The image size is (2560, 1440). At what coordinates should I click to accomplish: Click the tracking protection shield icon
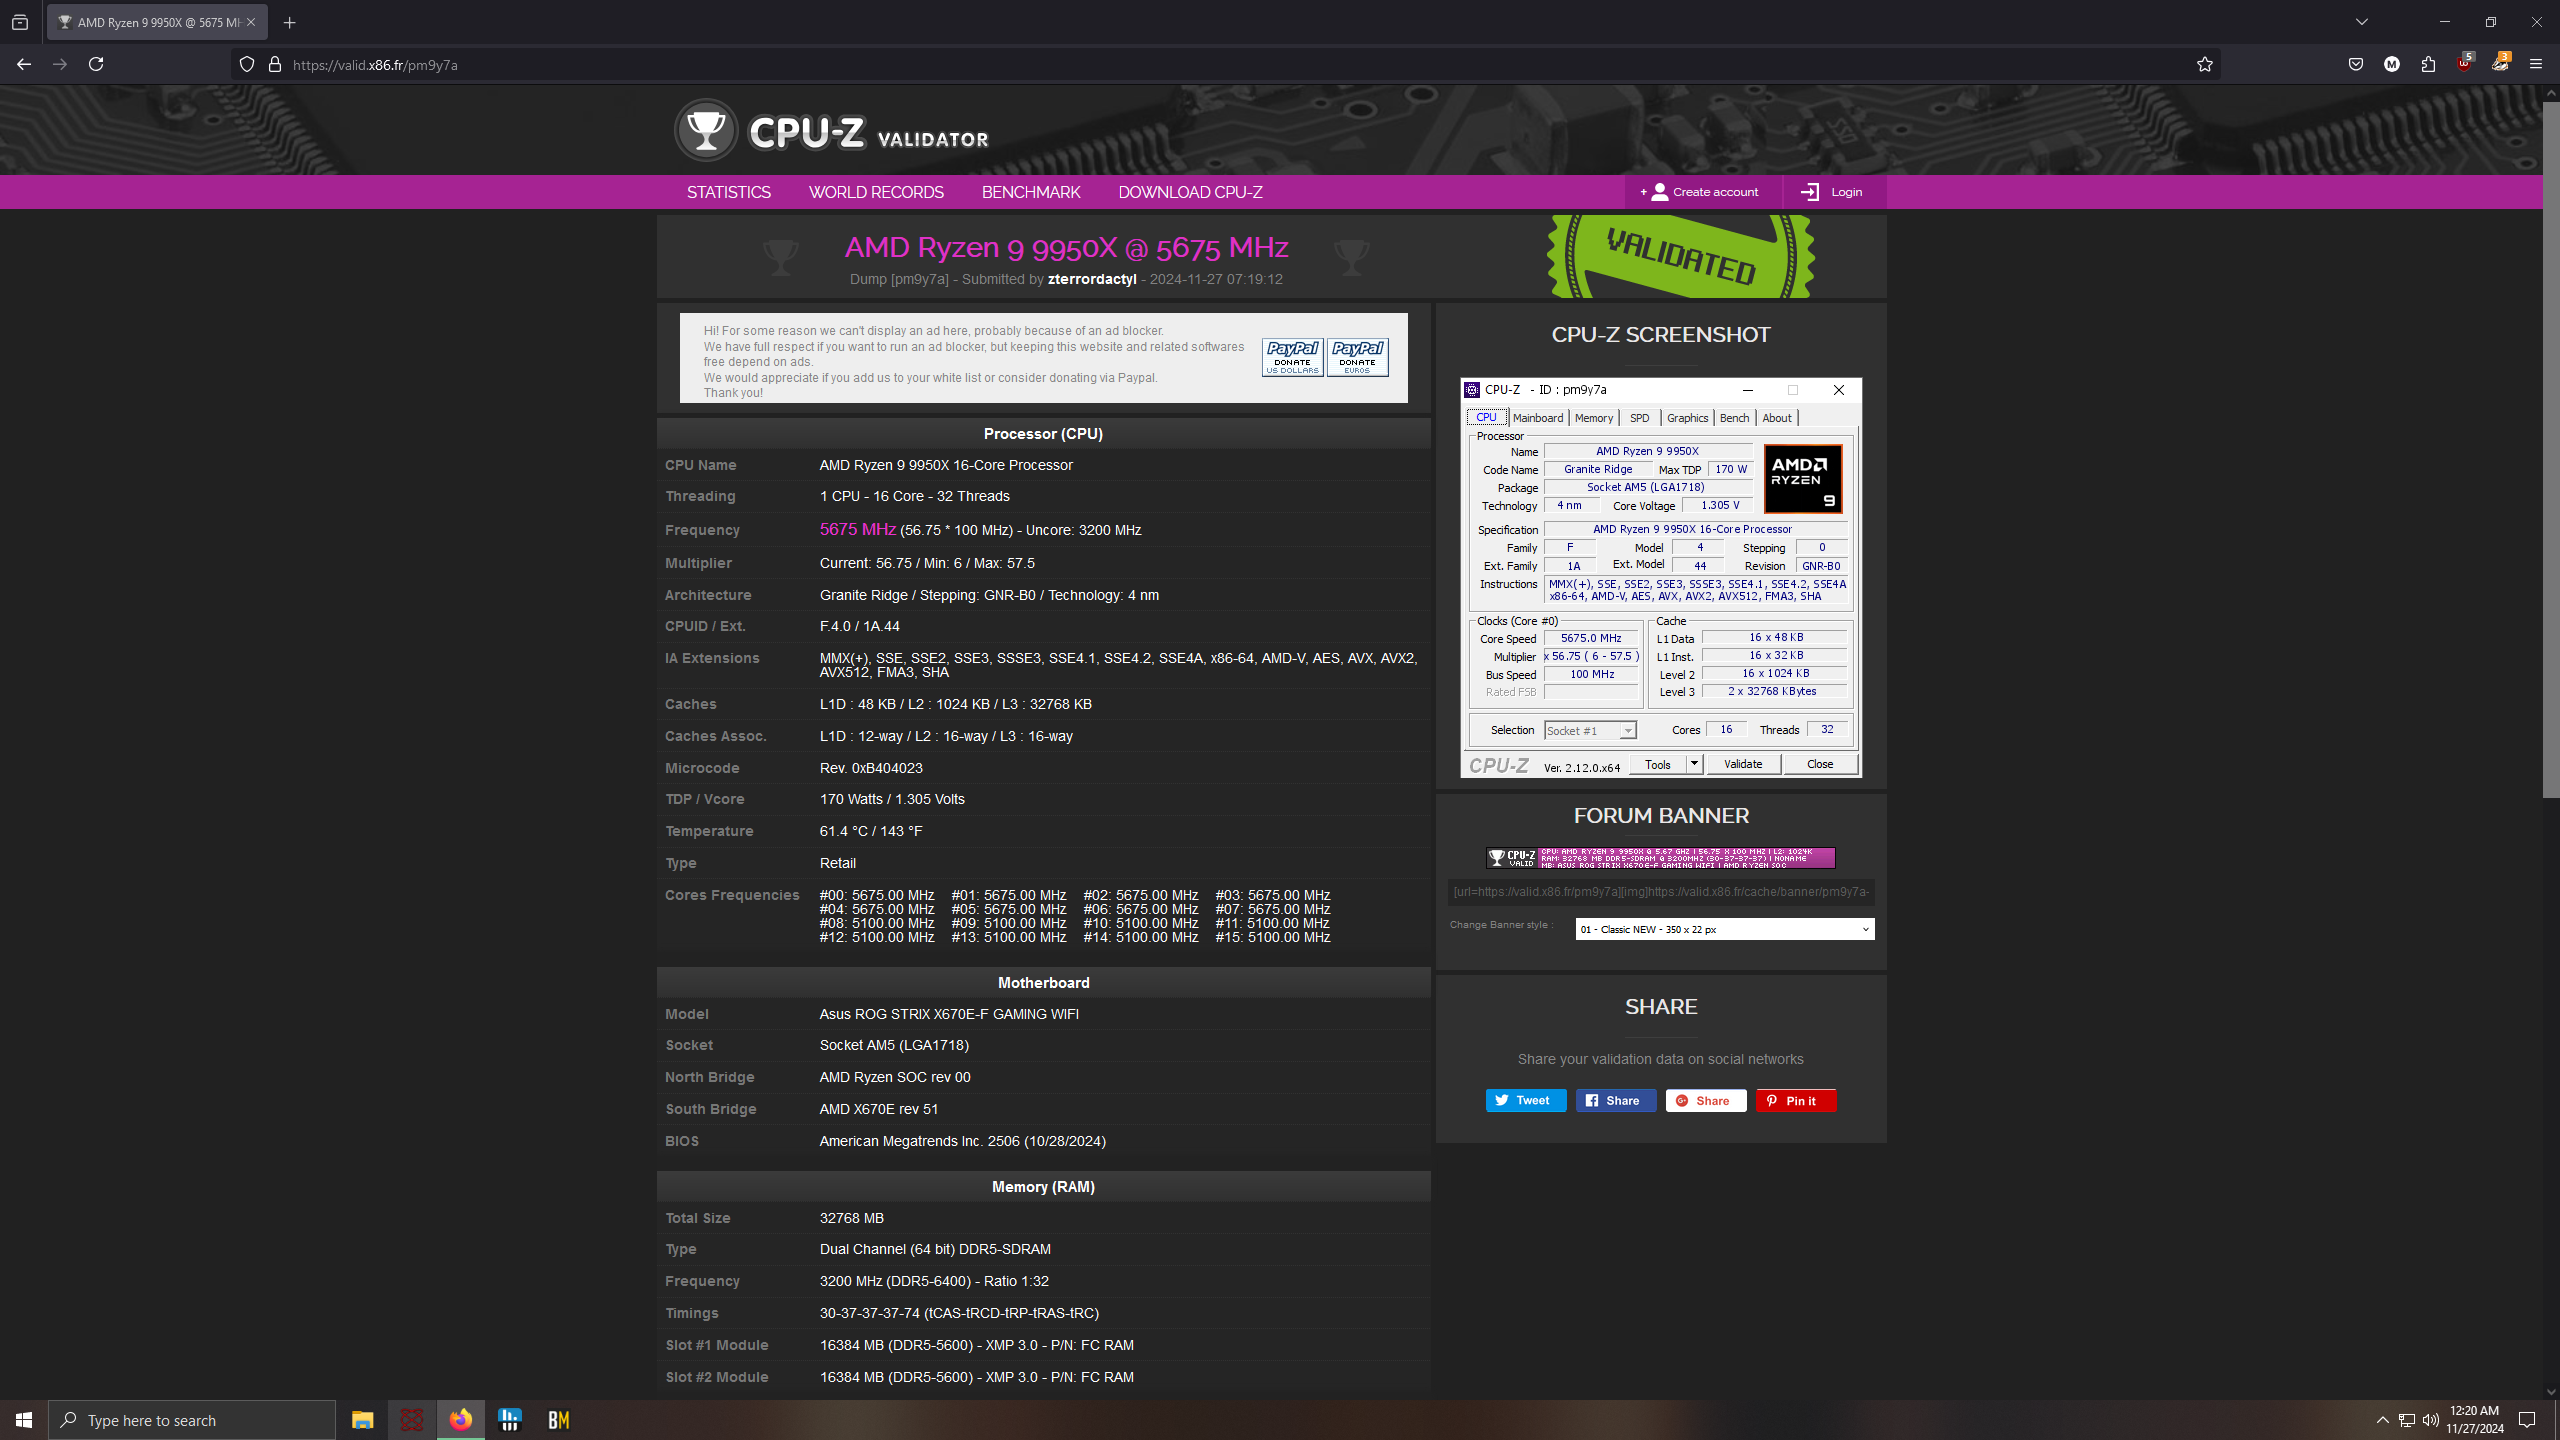(x=247, y=64)
